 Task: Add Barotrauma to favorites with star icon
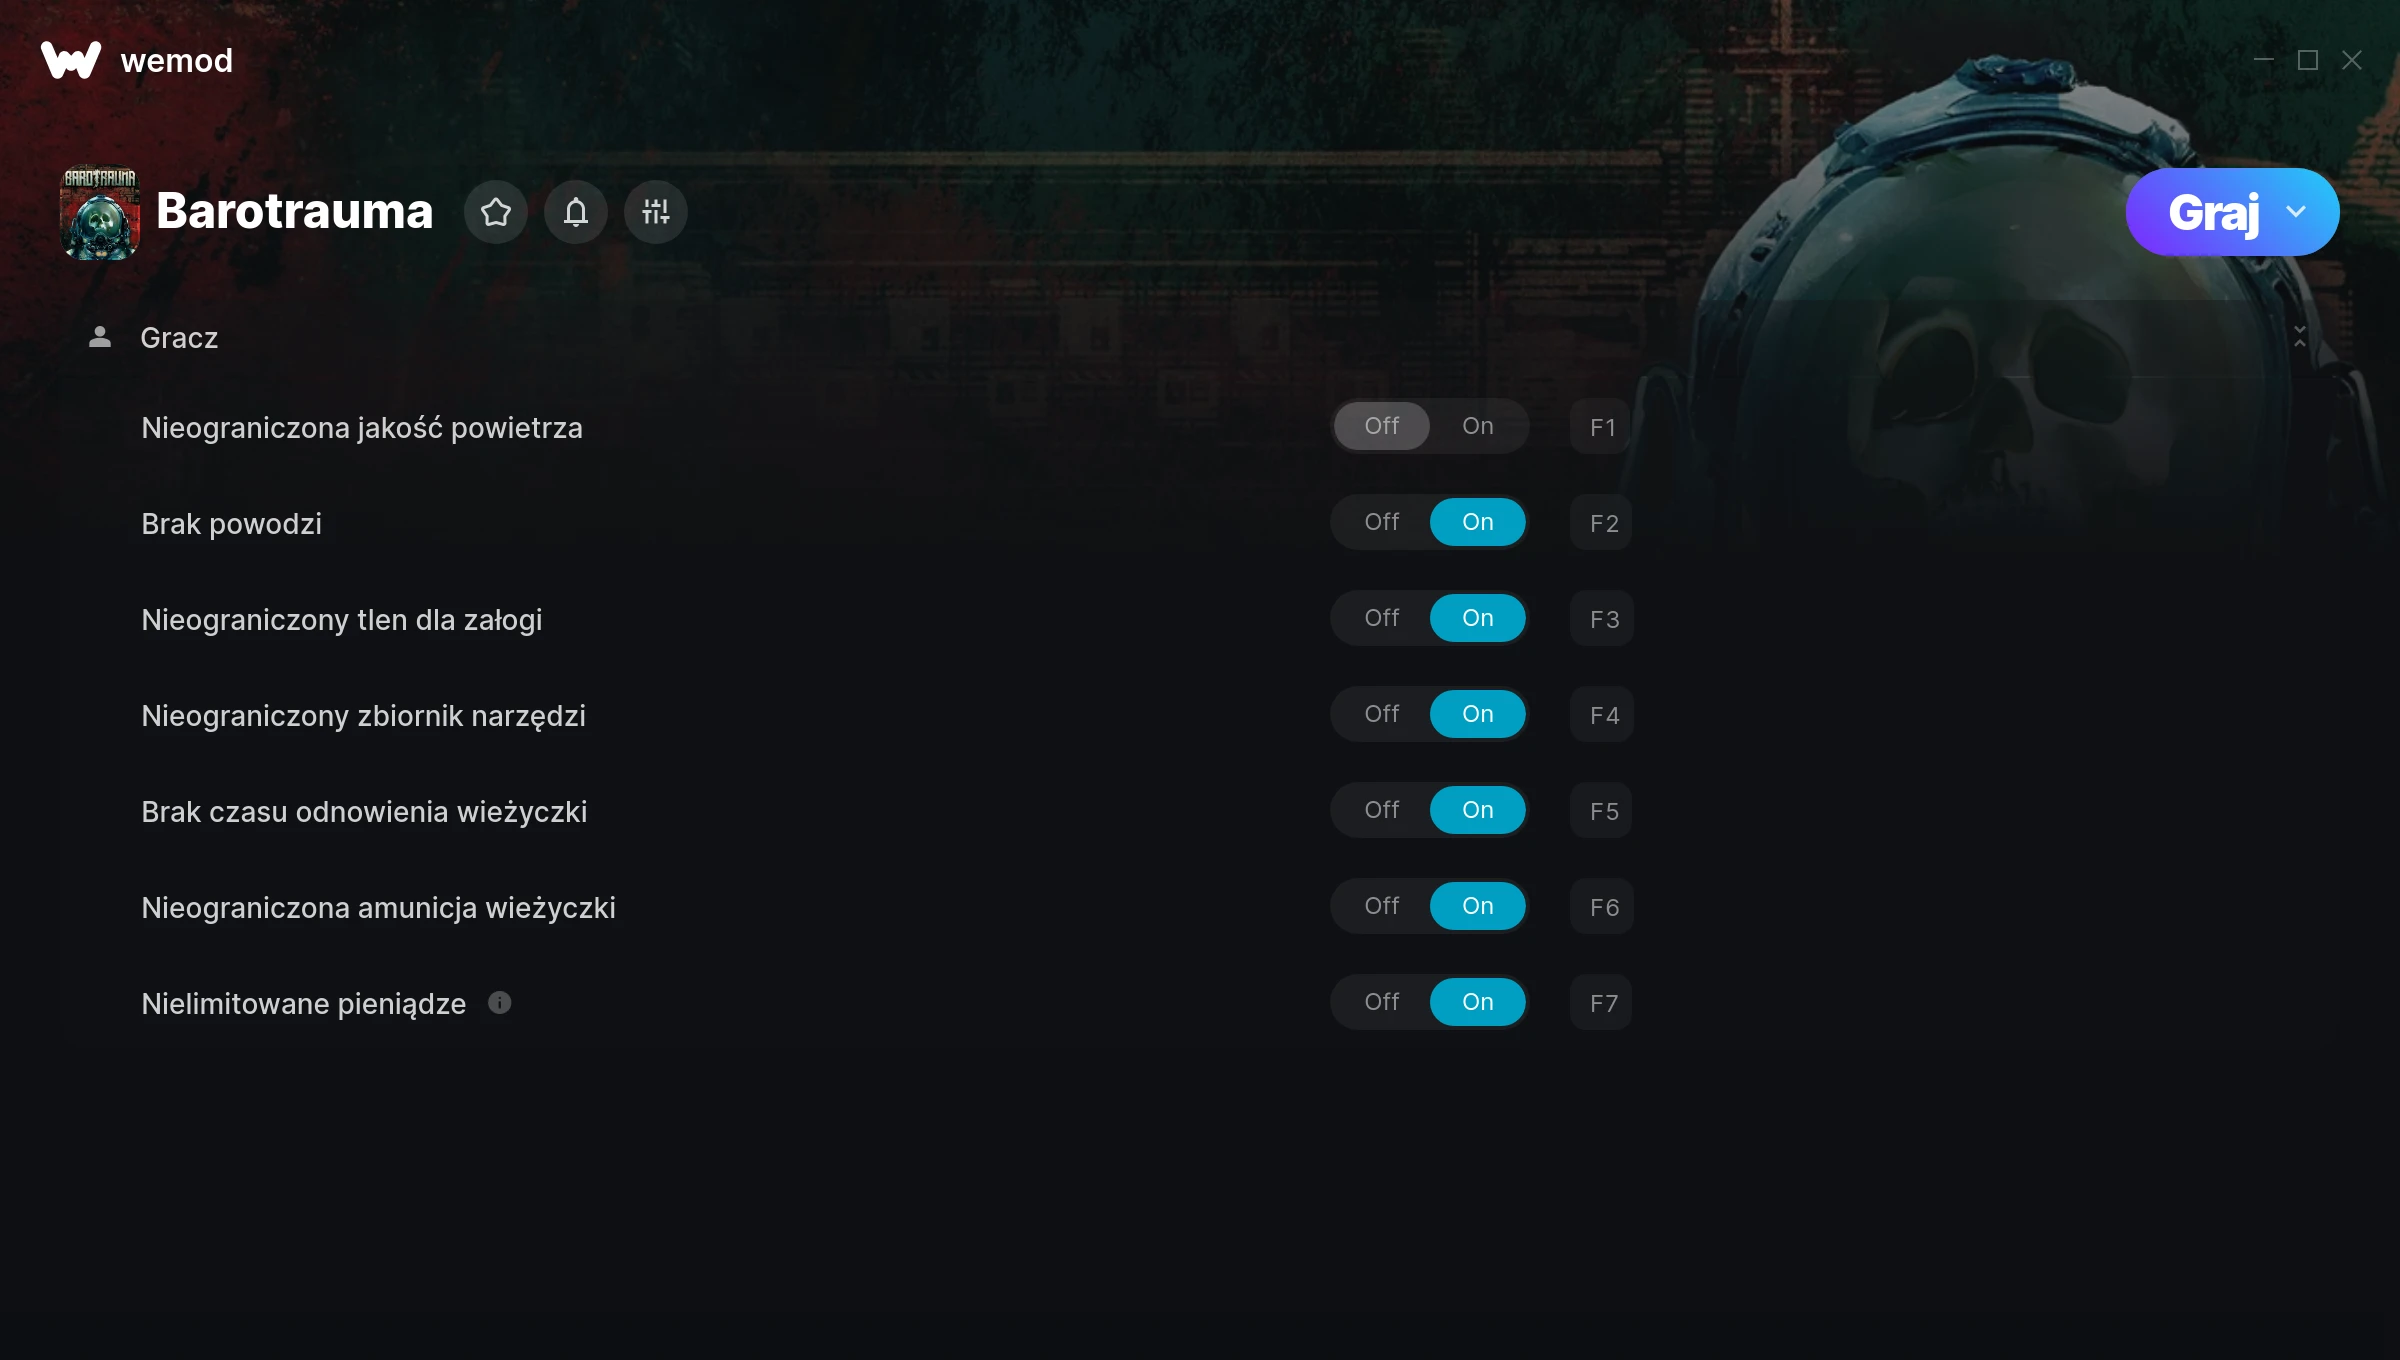(496, 212)
